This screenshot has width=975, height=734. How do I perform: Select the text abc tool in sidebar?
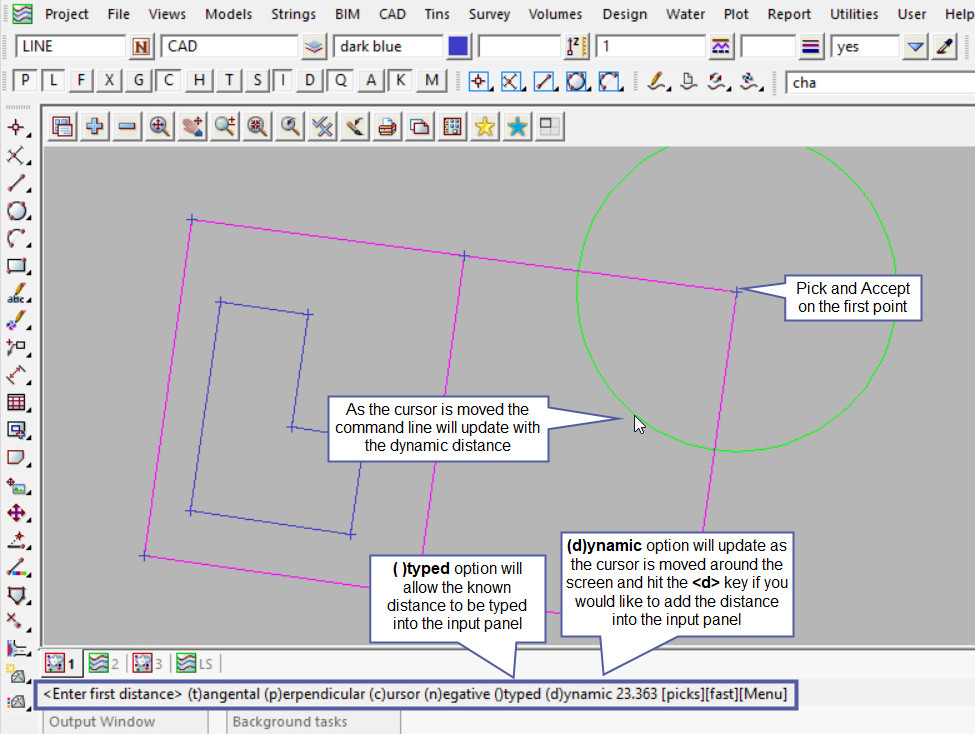tap(16, 294)
